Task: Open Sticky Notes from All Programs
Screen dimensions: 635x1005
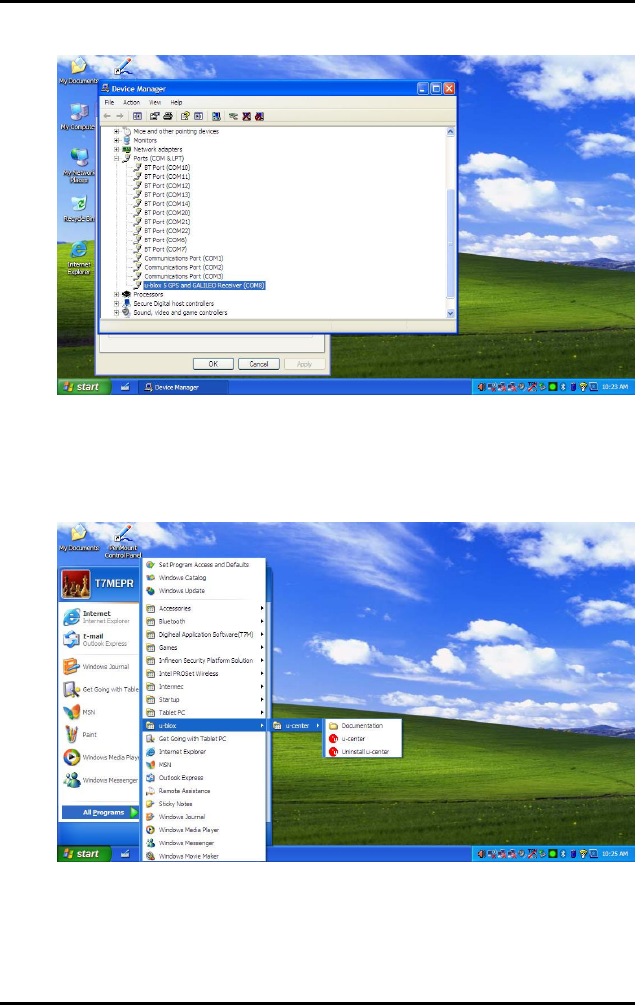Action: [x=204, y=804]
